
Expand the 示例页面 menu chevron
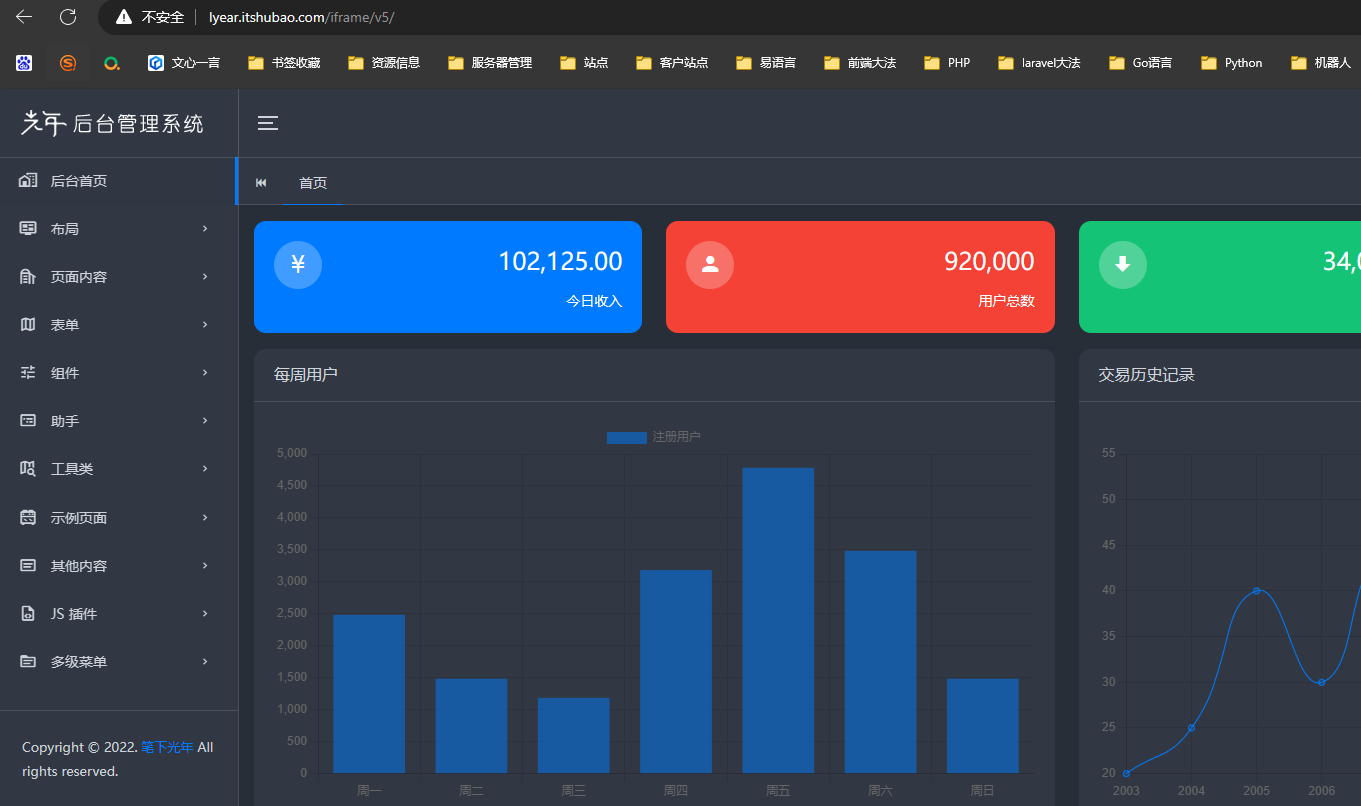pyautogui.click(x=205, y=517)
